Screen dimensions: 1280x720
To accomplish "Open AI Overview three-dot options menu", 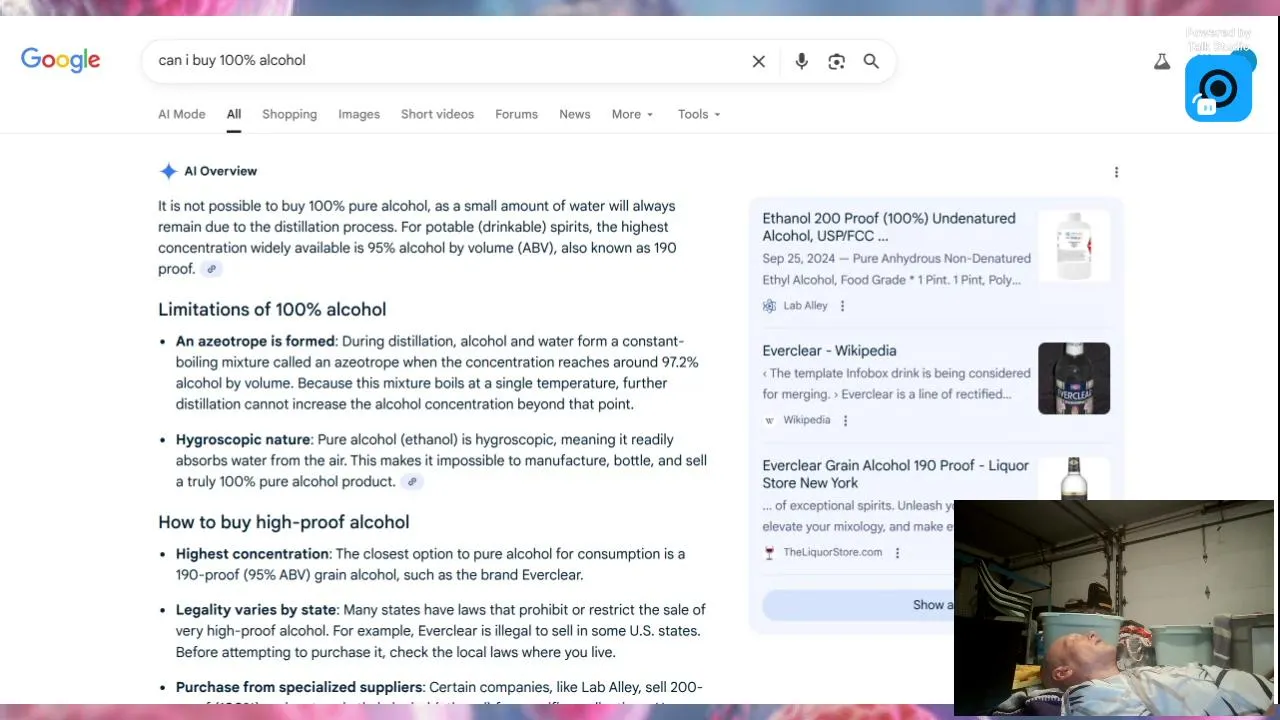I will [x=1116, y=172].
